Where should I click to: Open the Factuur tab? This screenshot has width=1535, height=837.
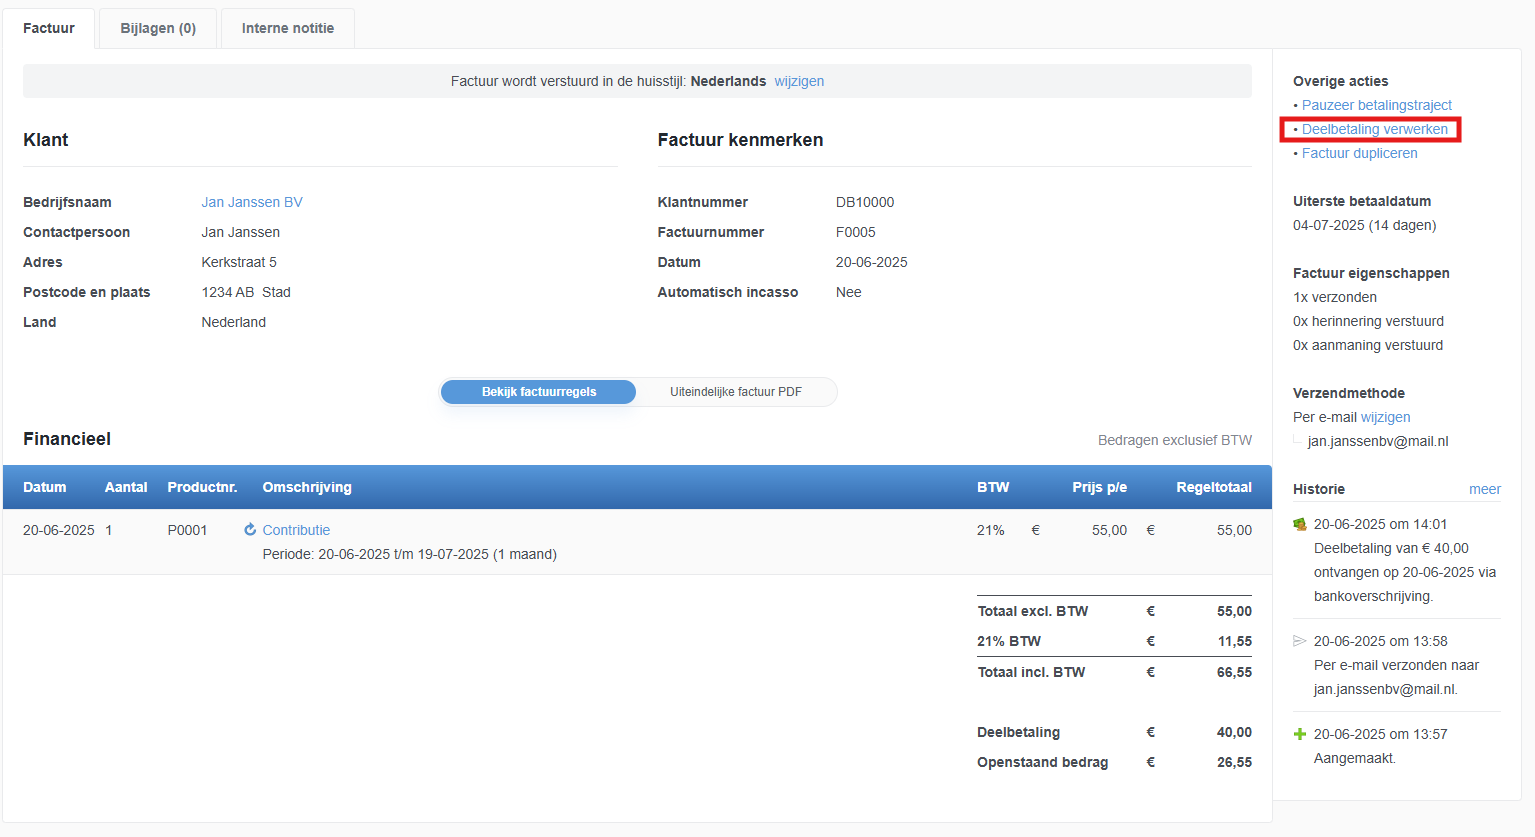click(49, 28)
